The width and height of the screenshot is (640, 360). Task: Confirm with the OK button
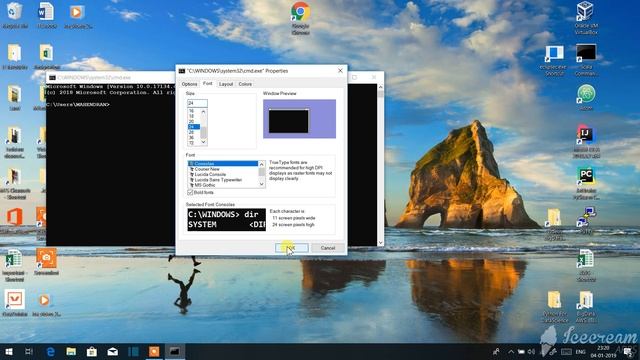(291, 248)
